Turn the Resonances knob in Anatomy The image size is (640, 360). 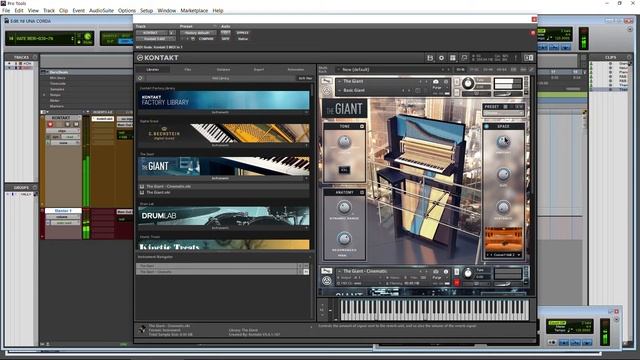click(x=344, y=238)
